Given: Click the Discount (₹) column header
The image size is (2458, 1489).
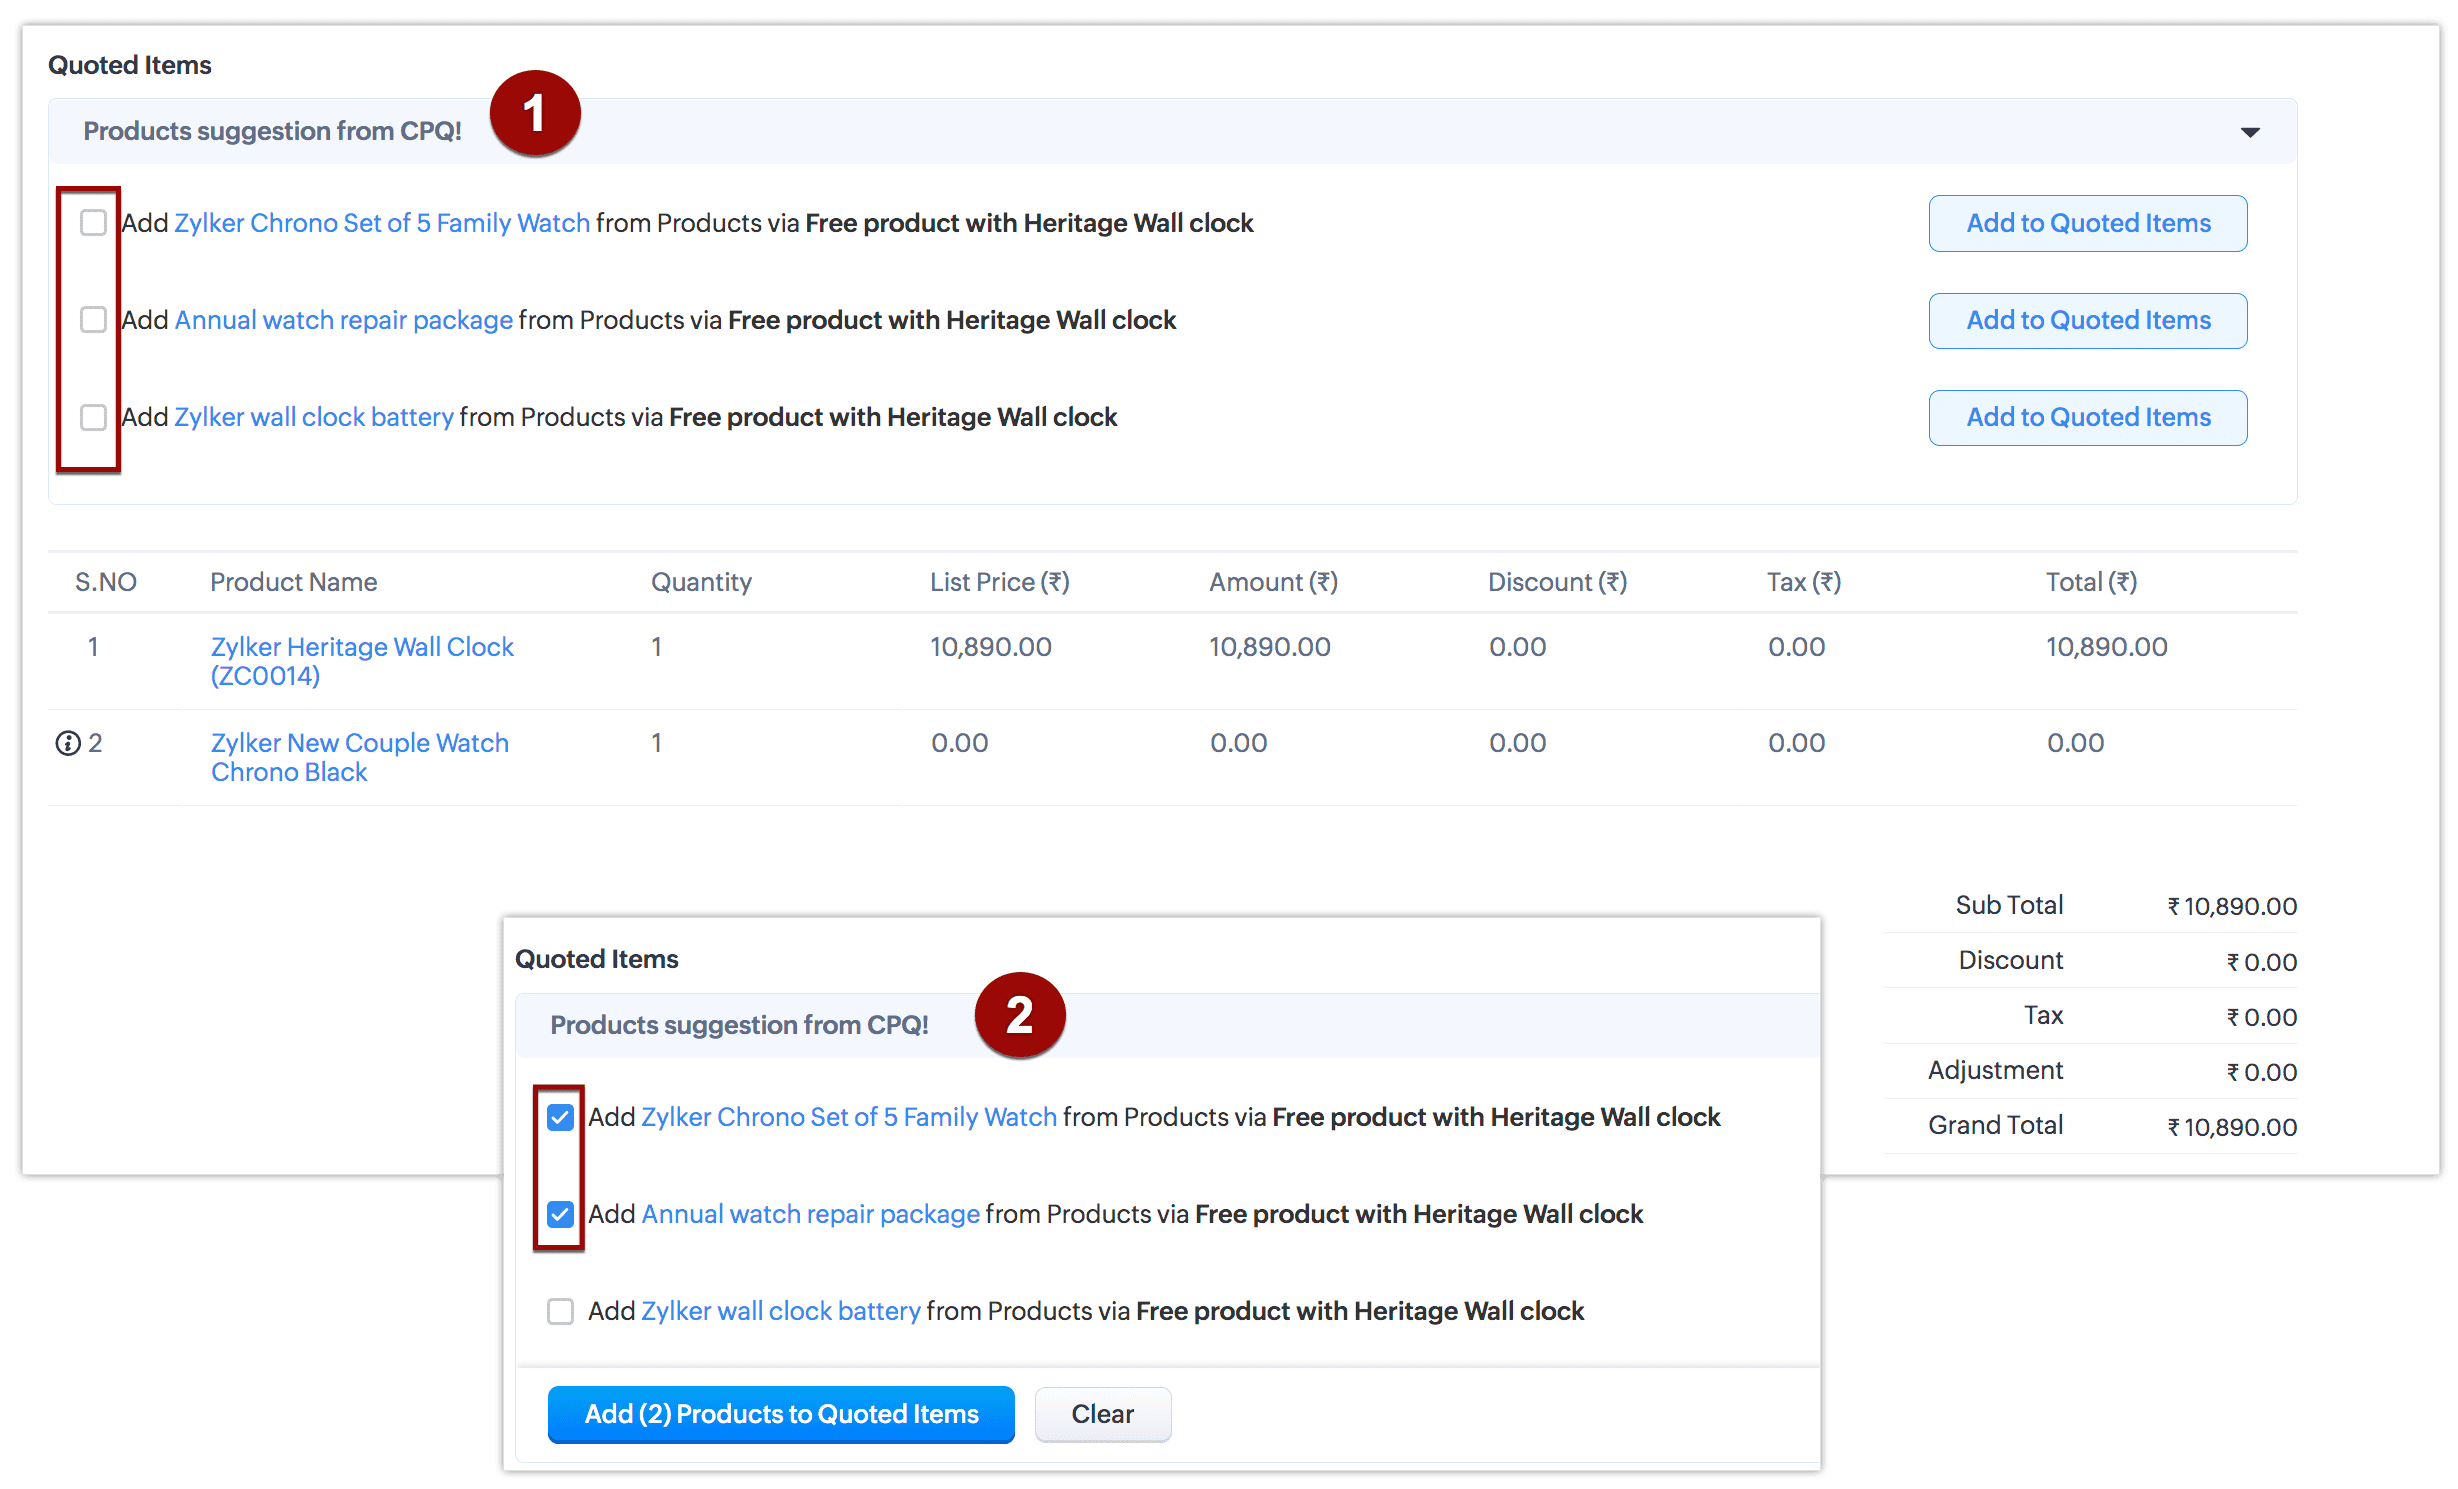Looking at the screenshot, I should point(1557,582).
